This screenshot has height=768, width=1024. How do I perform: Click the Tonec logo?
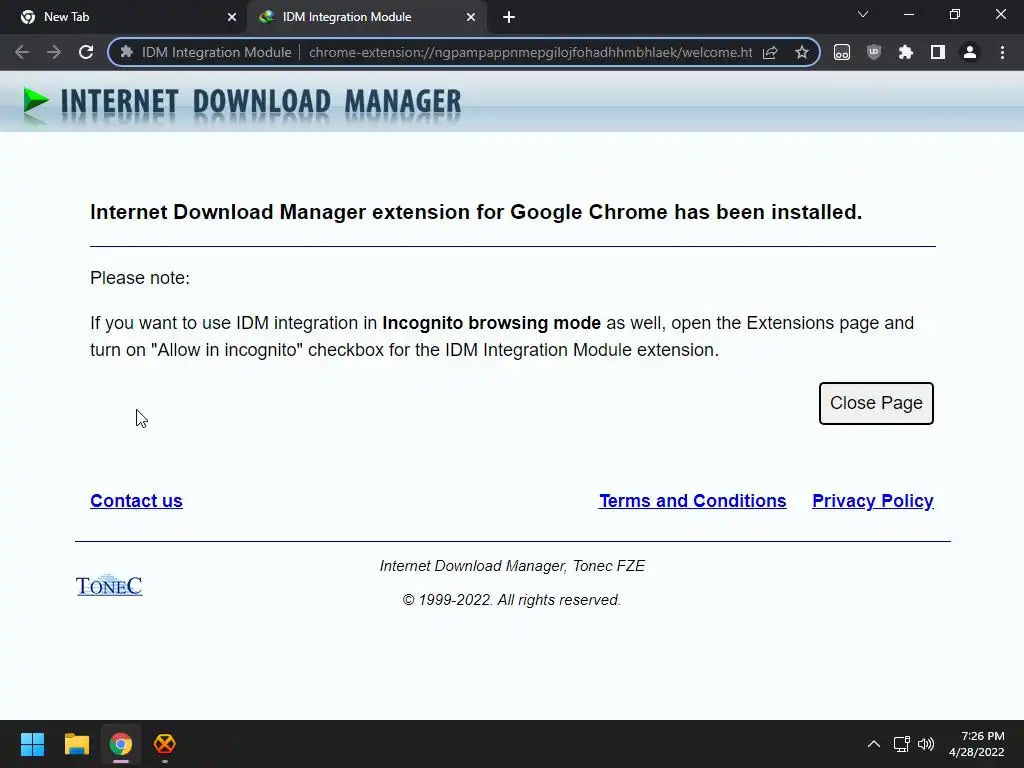[x=109, y=585]
